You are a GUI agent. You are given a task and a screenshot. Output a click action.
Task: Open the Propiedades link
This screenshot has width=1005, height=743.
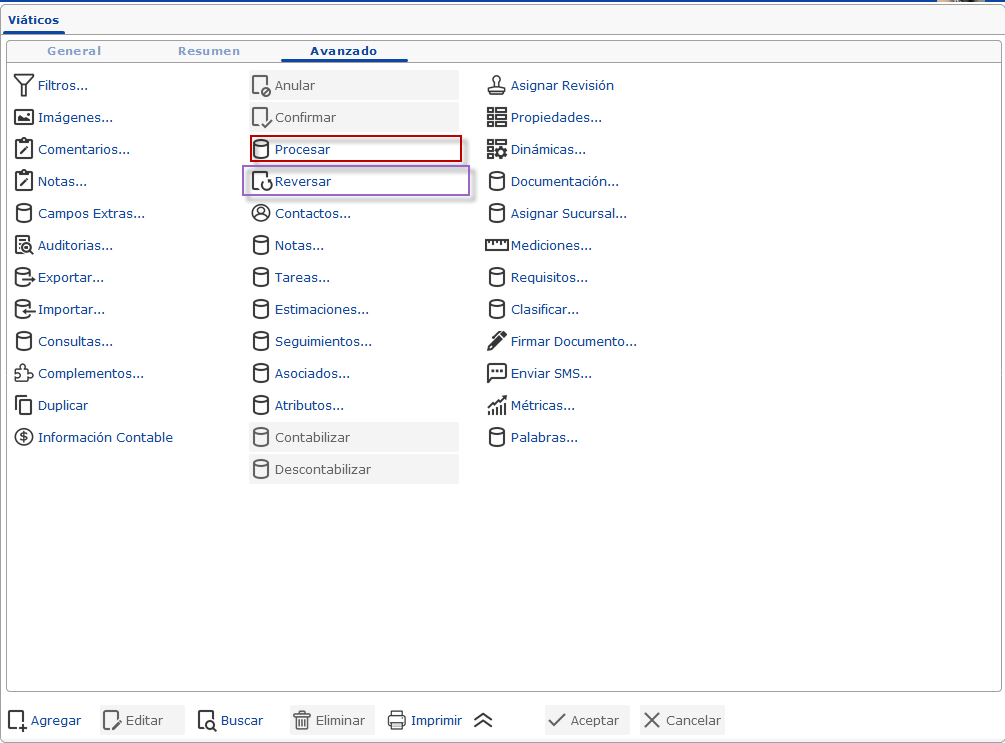click(x=556, y=118)
